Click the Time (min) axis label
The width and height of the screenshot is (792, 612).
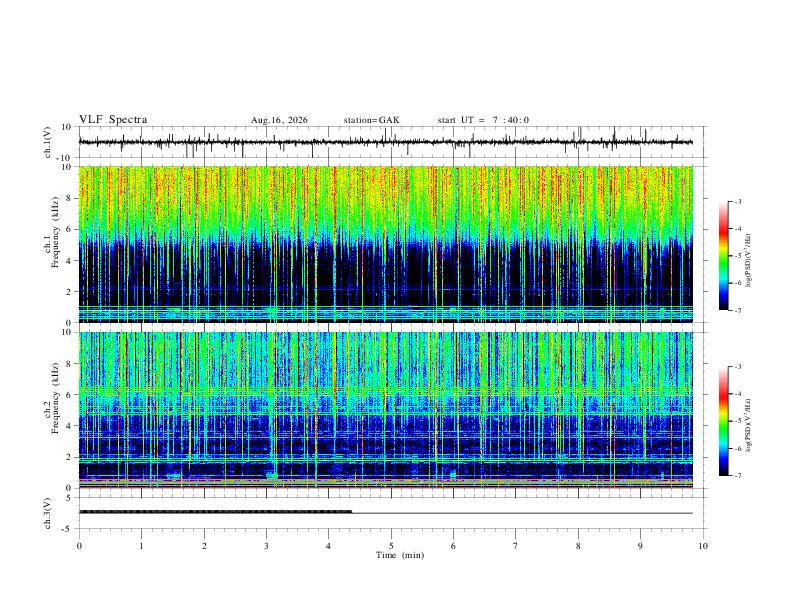coord(400,555)
